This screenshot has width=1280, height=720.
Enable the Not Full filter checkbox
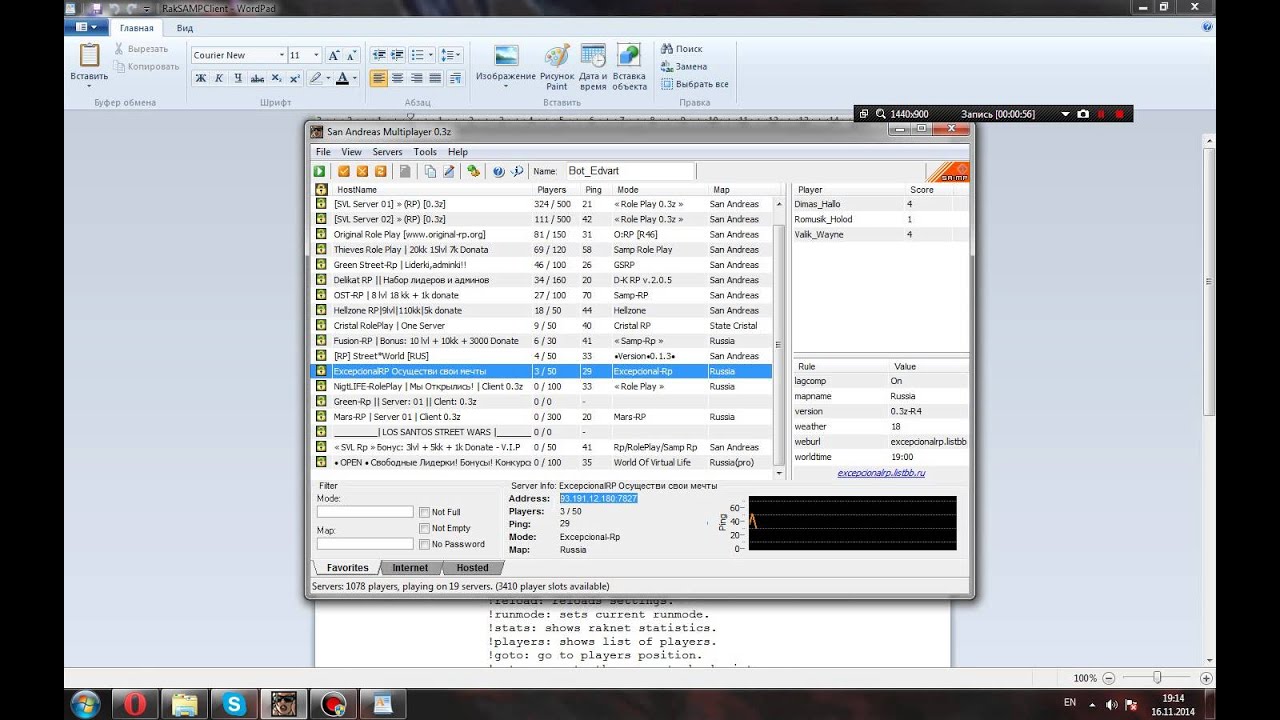pos(425,512)
